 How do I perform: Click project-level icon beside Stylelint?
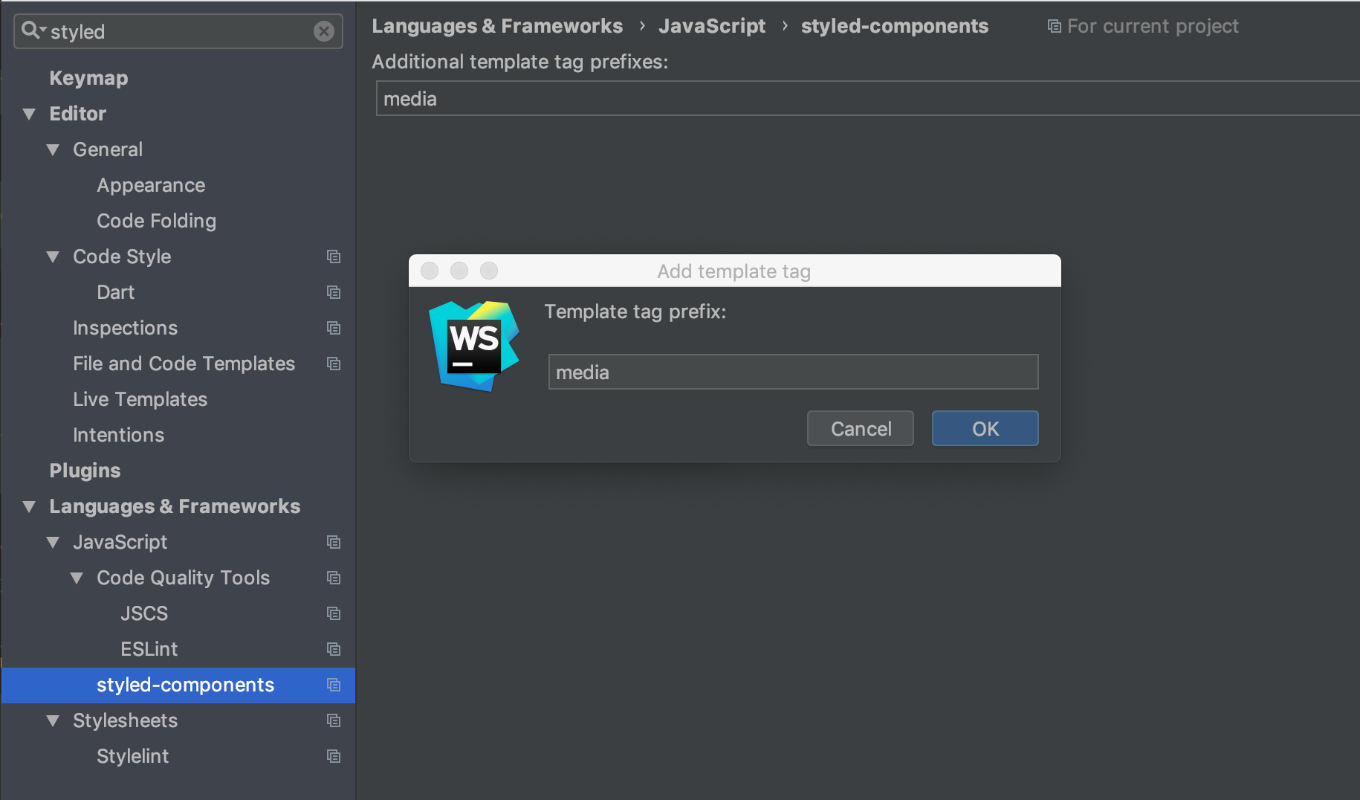(334, 757)
